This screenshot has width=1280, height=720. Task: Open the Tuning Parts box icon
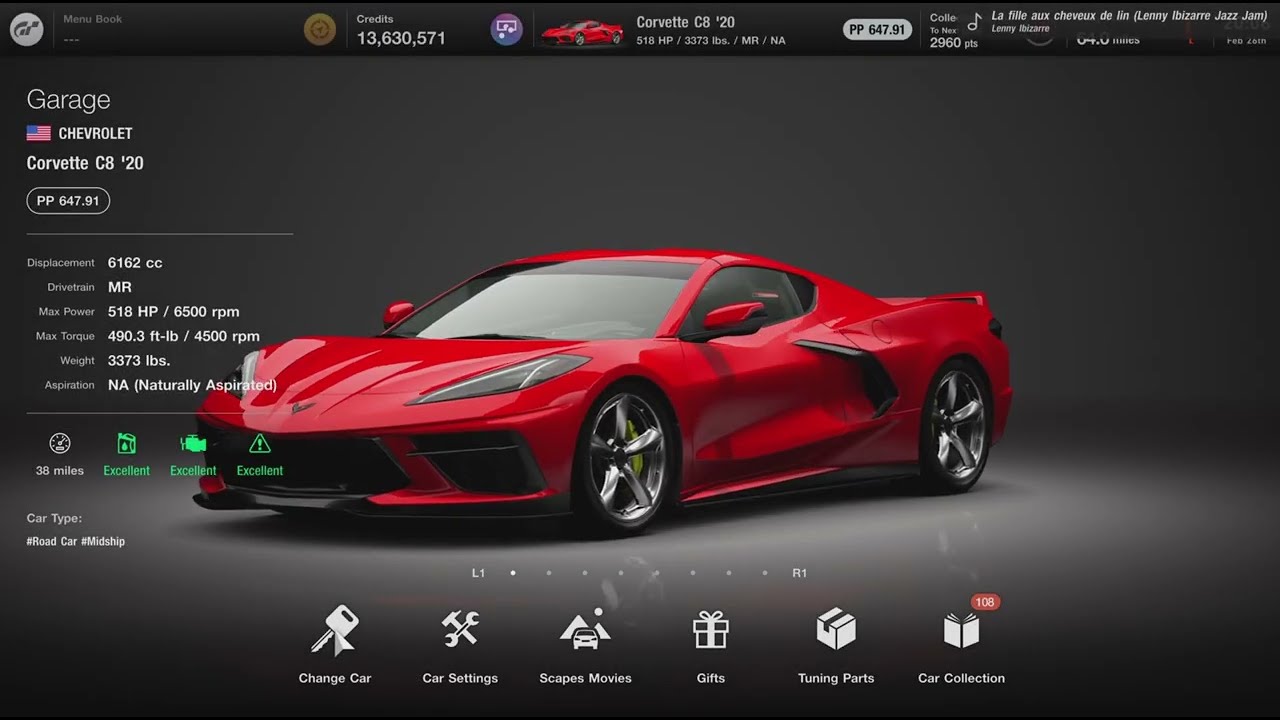(836, 629)
